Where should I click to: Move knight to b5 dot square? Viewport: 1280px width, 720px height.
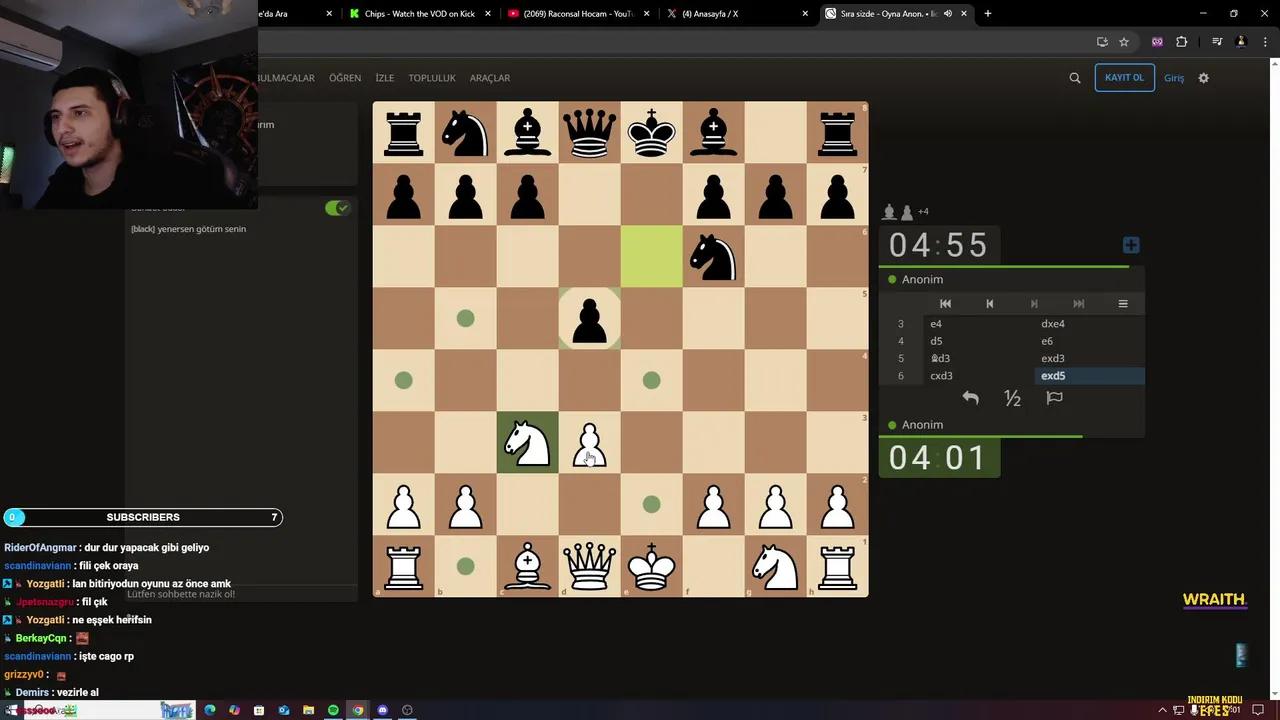click(x=465, y=318)
